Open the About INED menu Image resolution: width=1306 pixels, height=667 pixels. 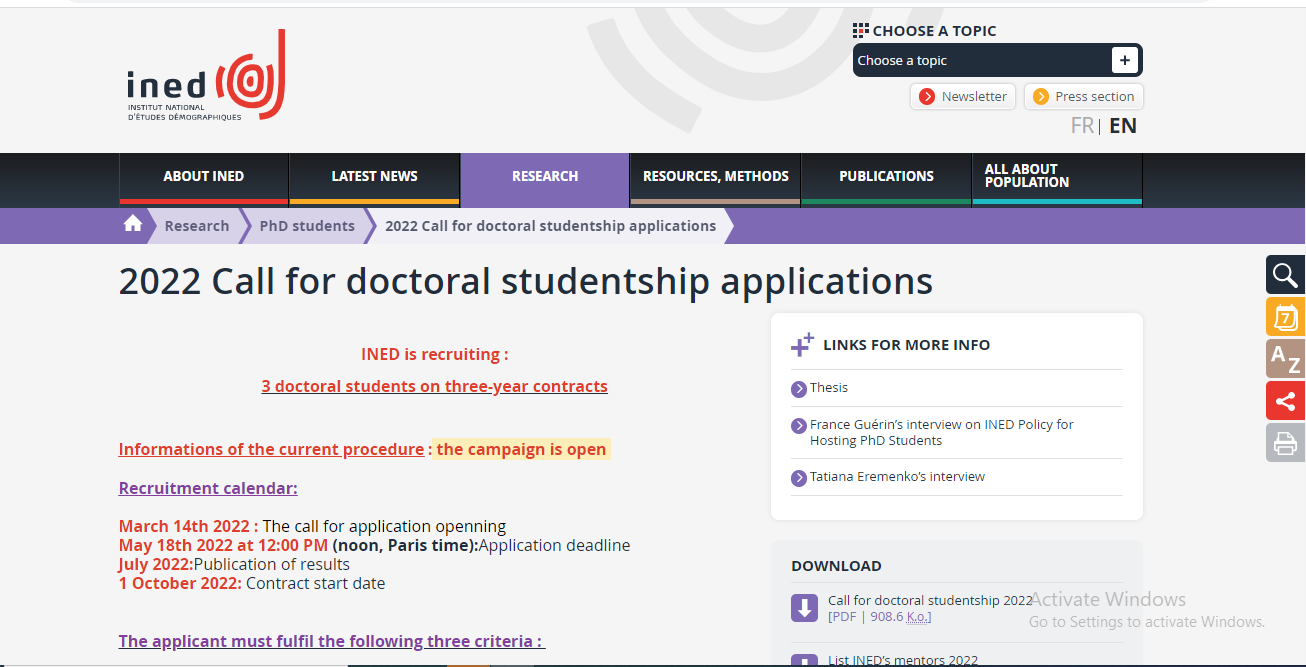point(204,179)
